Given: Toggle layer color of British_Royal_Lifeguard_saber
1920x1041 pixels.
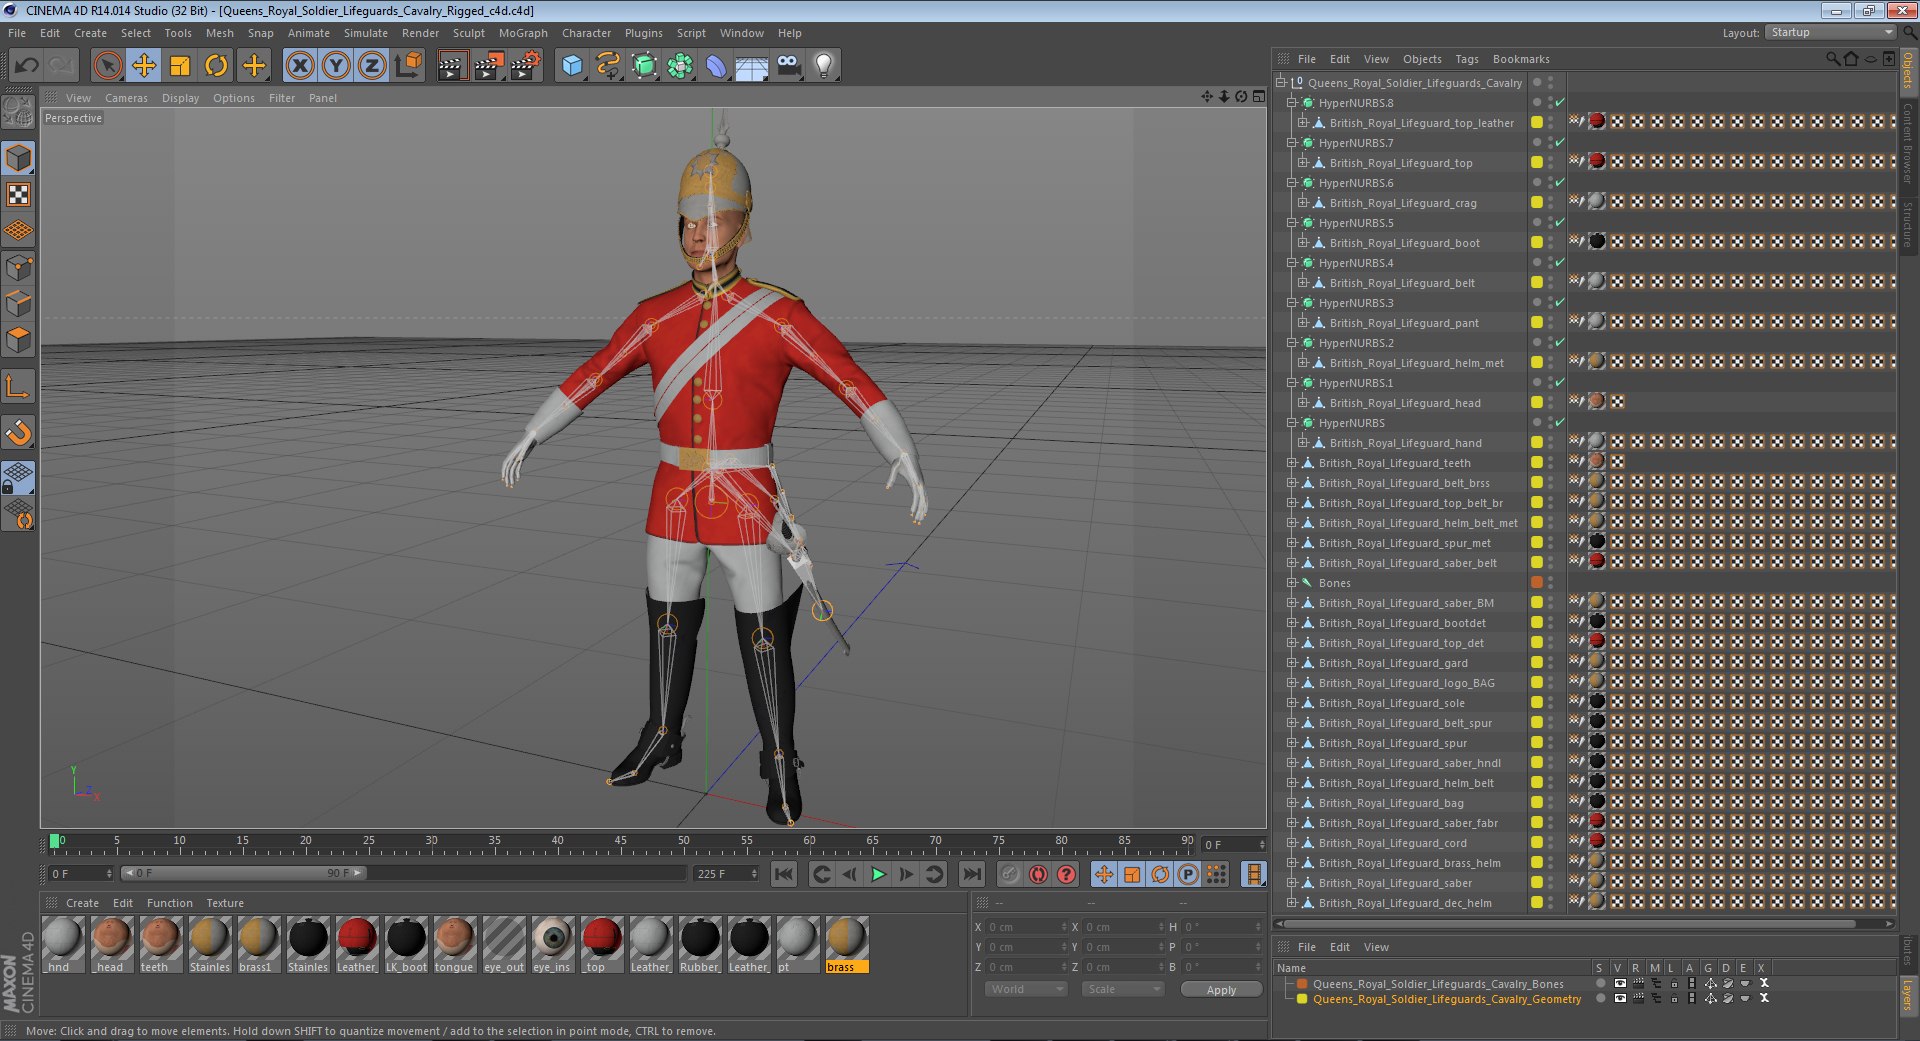Looking at the screenshot, I should click(1537, 883).
